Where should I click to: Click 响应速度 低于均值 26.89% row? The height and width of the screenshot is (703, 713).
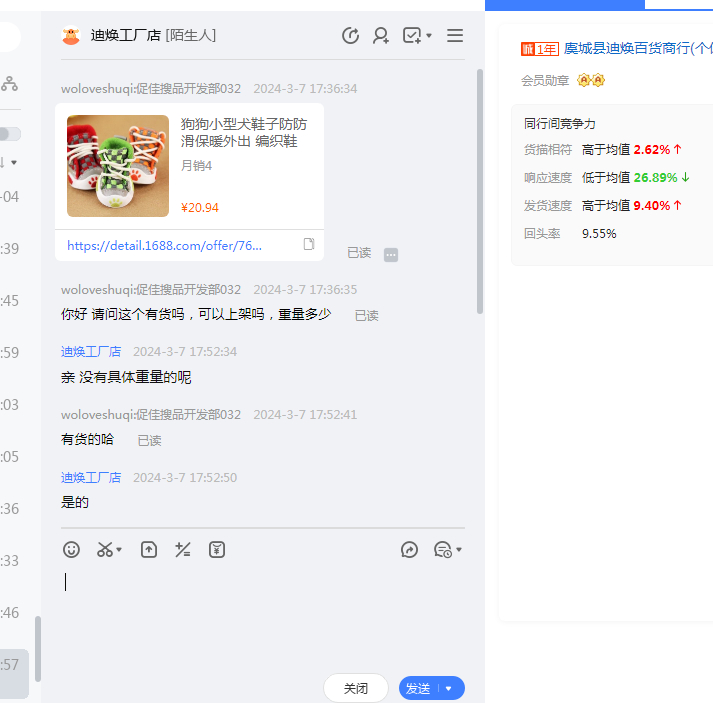pos(607,178)
